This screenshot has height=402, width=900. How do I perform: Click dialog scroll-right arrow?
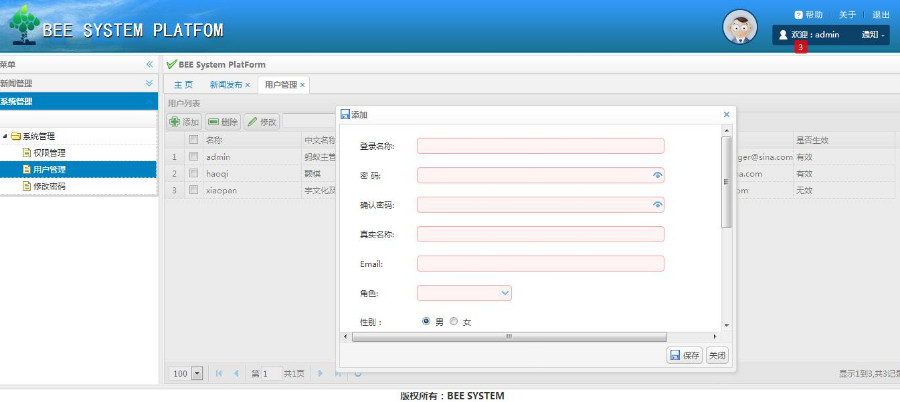point(715,337)
